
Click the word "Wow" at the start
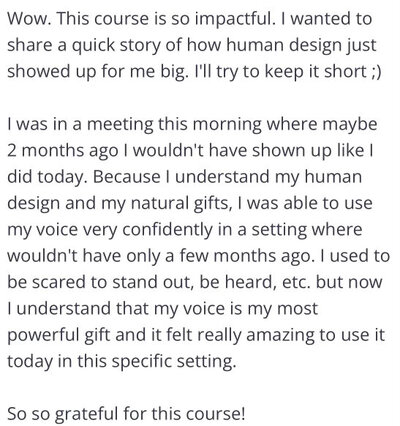(28, 18)
